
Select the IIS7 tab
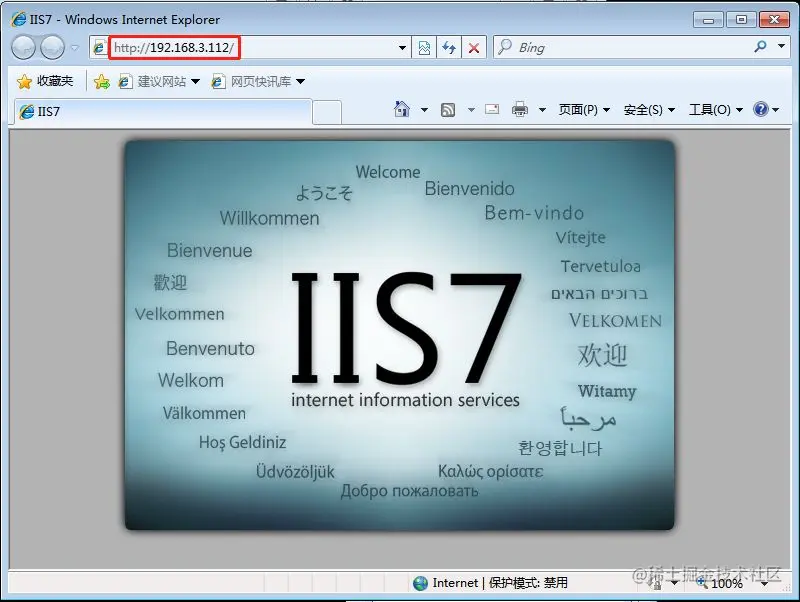click(162, 111)
